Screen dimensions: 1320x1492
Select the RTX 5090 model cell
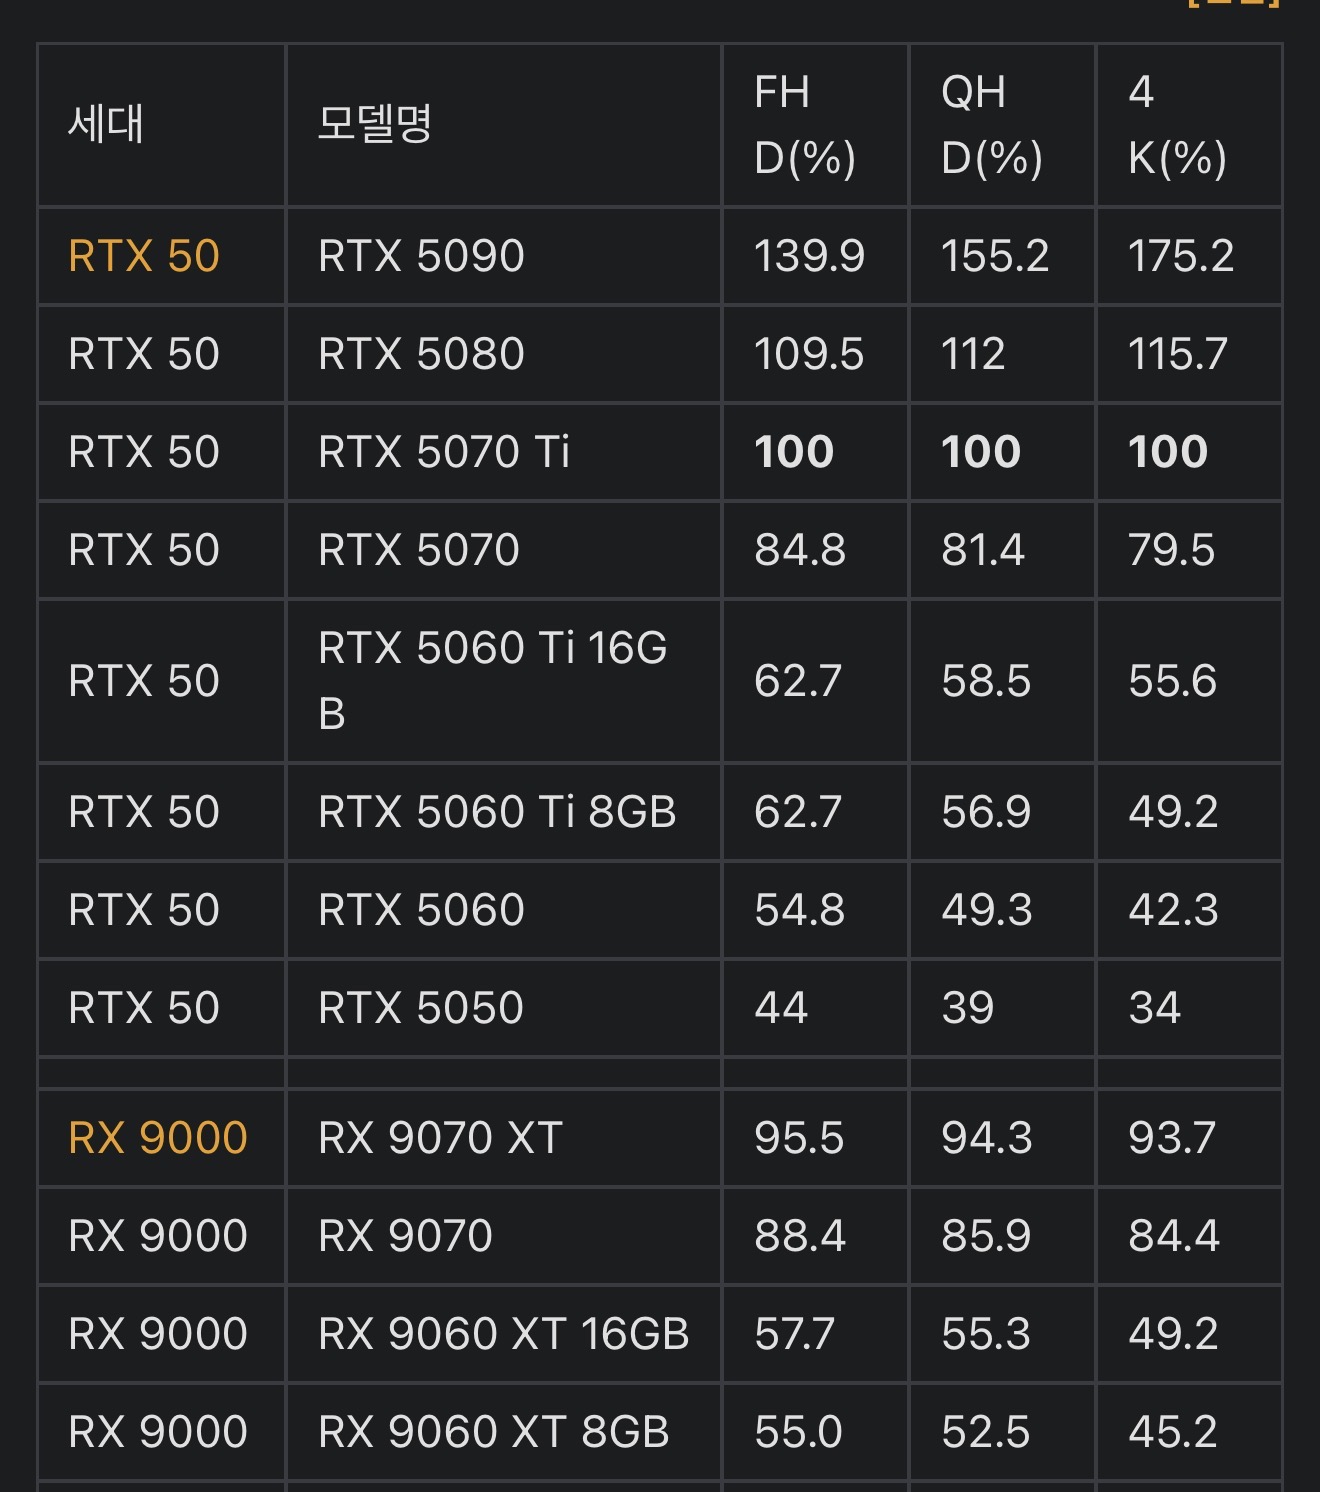(x=421, y=256)
